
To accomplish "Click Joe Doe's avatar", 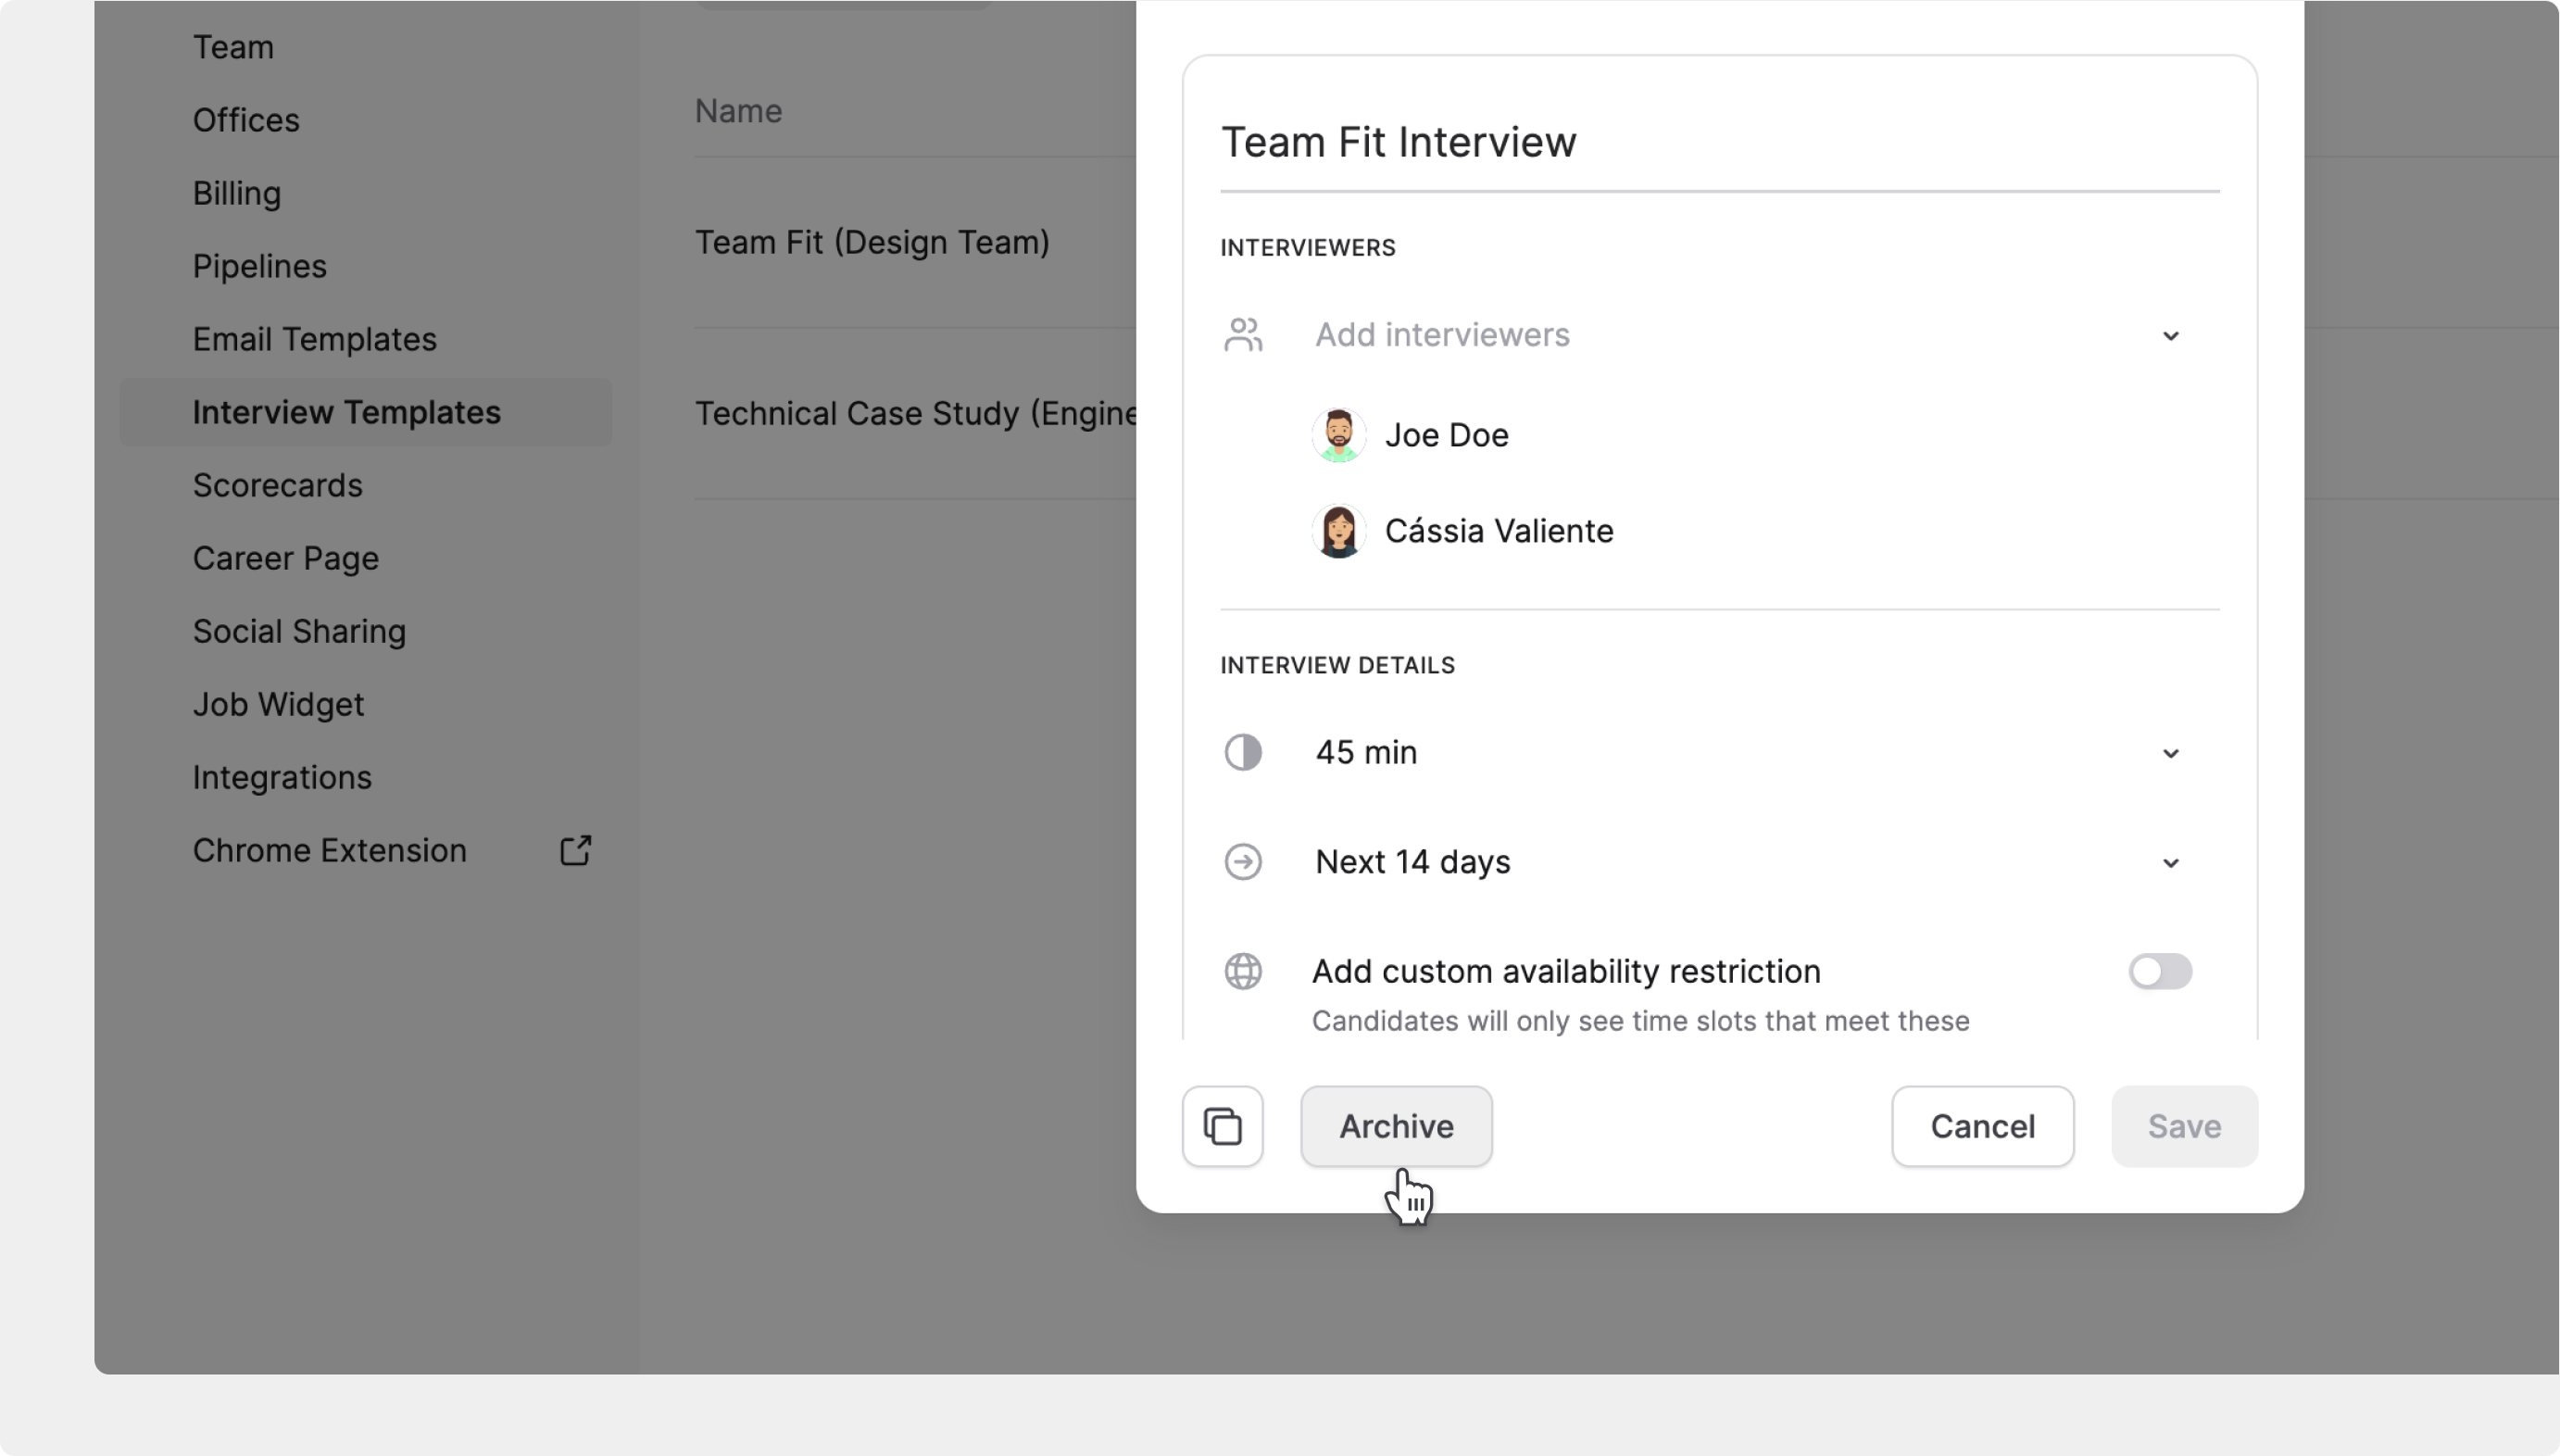I will 1338,435.
